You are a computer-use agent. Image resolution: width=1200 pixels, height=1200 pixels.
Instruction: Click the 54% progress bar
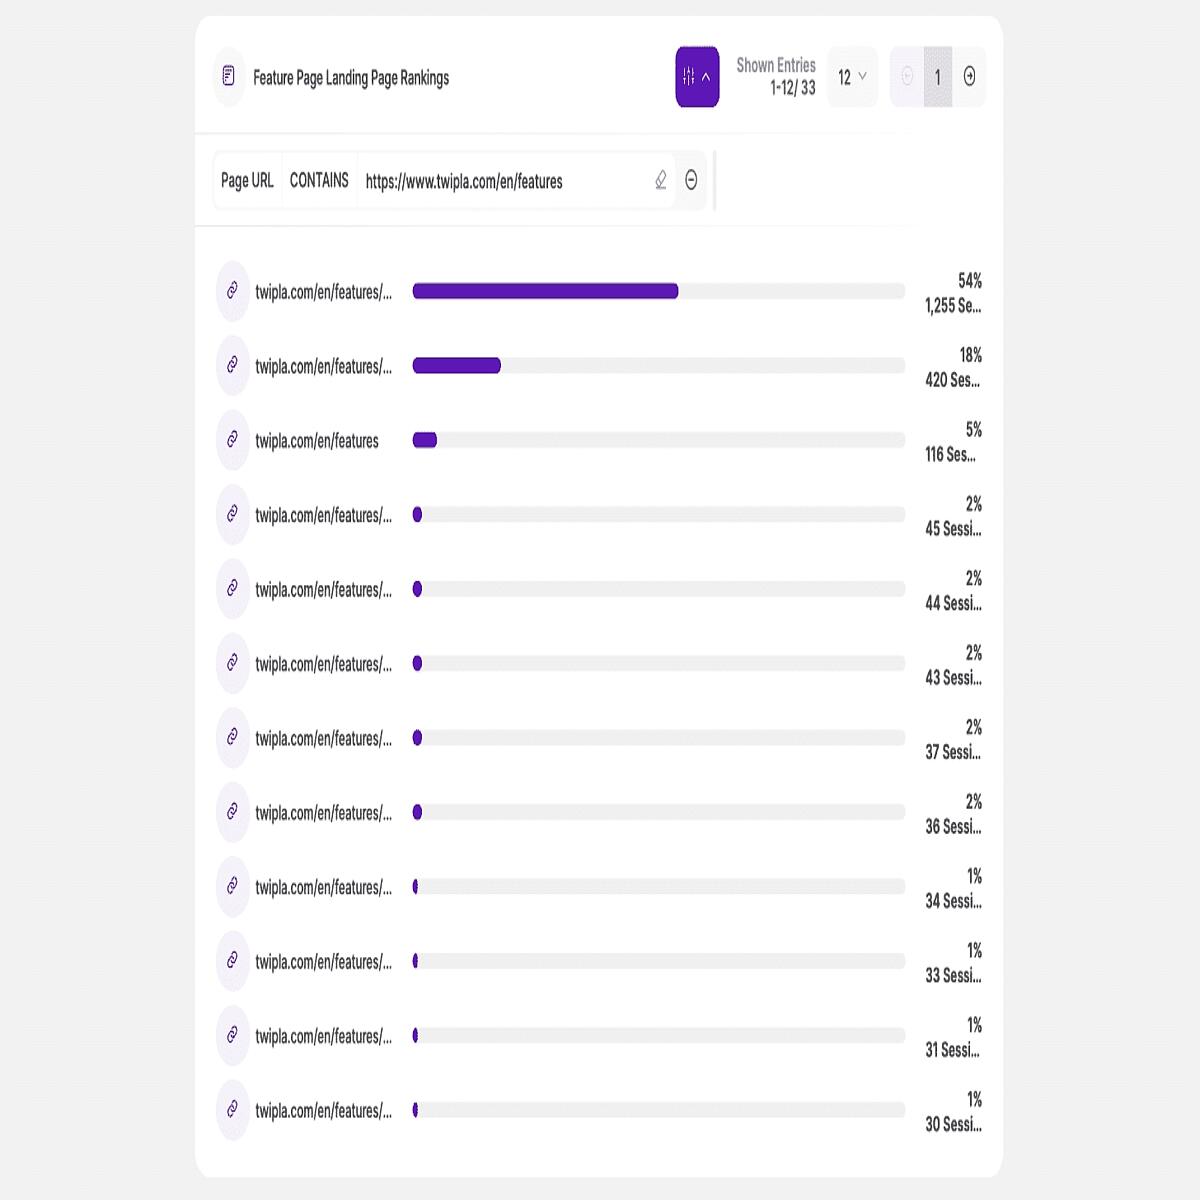click(659, 291)
